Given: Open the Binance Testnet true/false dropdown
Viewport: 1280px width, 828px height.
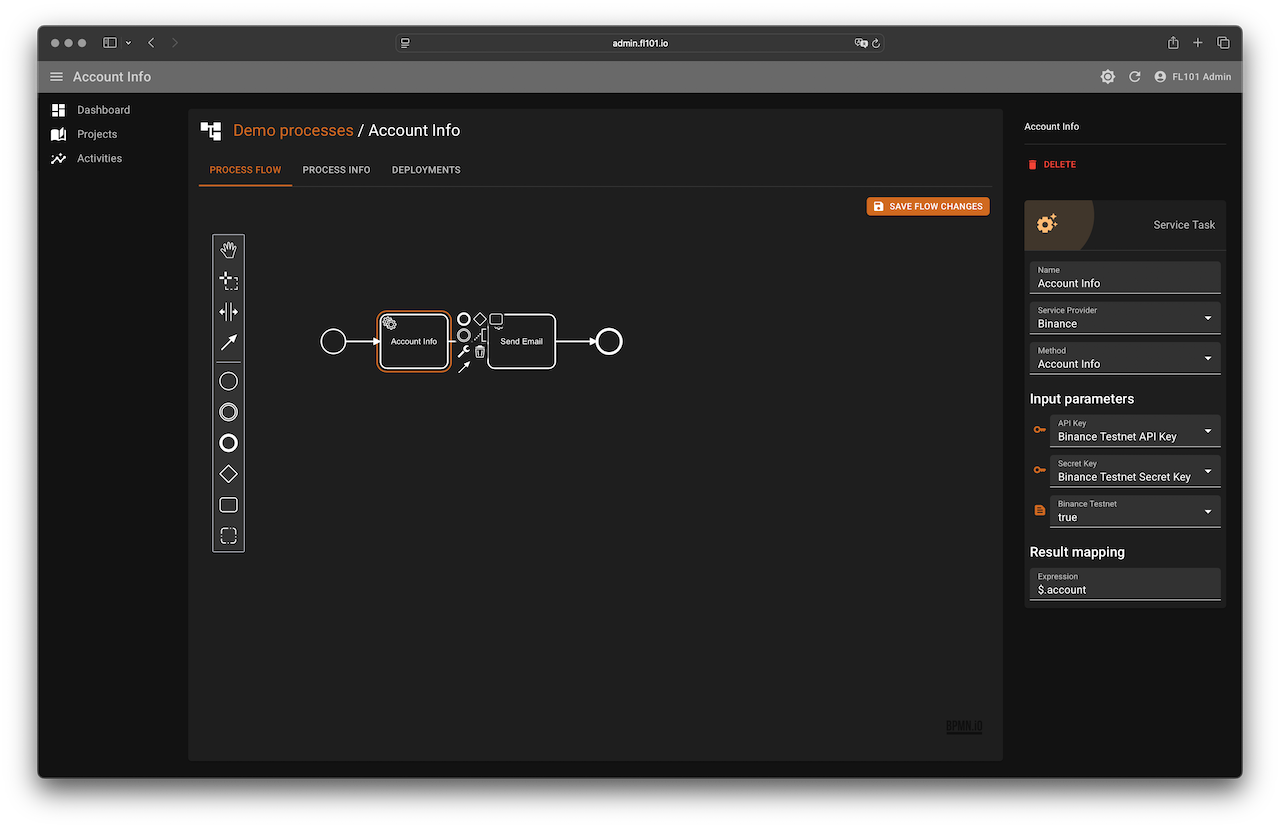Looking at the screenshot, I should pyautogui.click(x=1134, y=511).
